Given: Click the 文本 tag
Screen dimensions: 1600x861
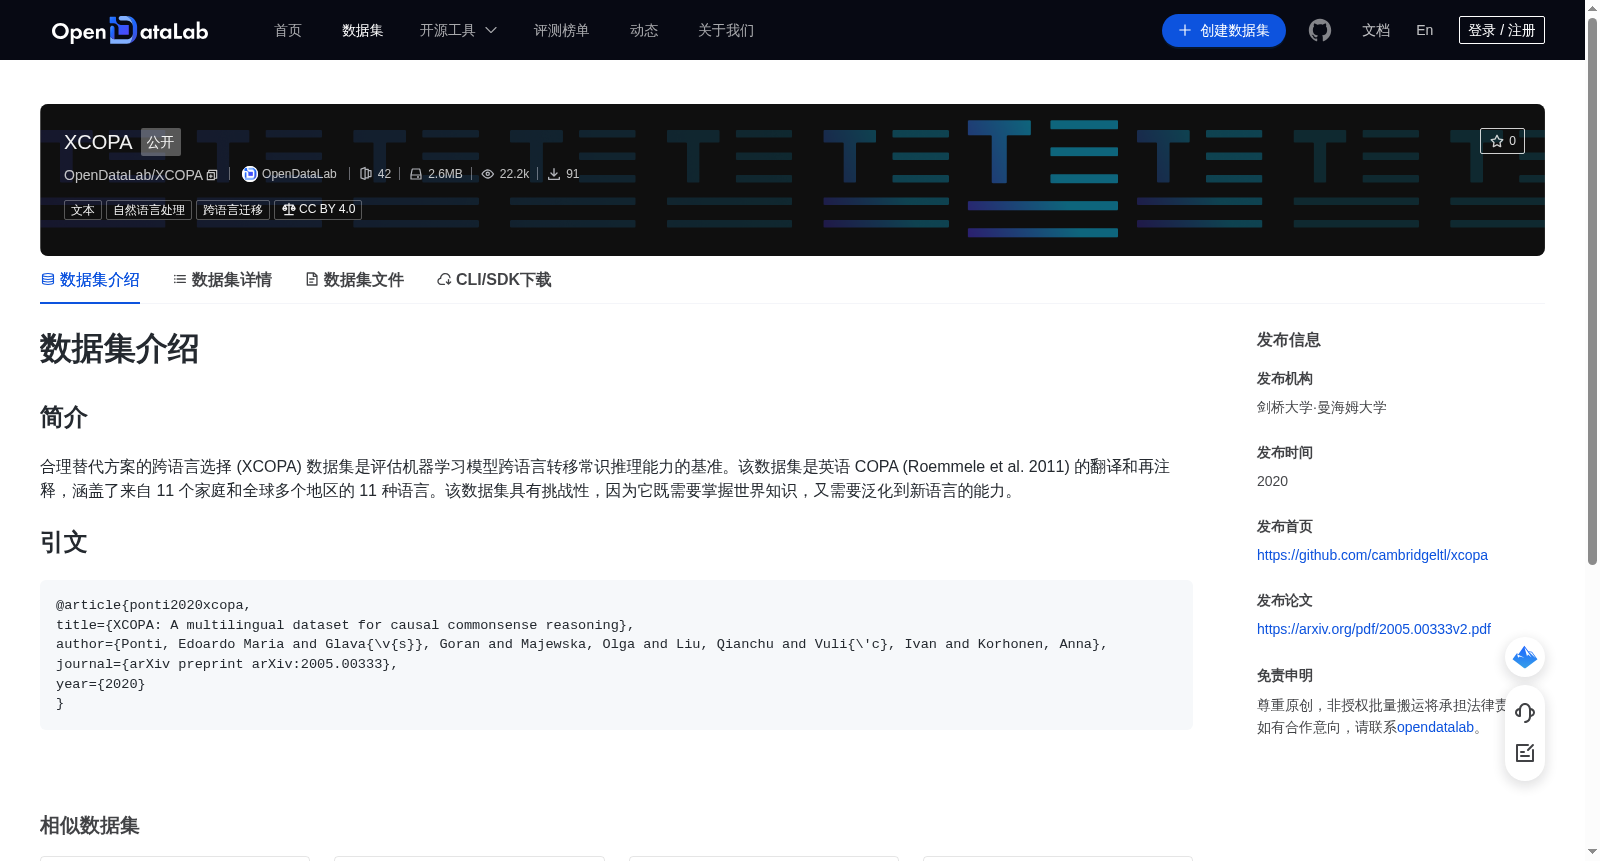Looking at the screenshot, I should tap(83, 210).
